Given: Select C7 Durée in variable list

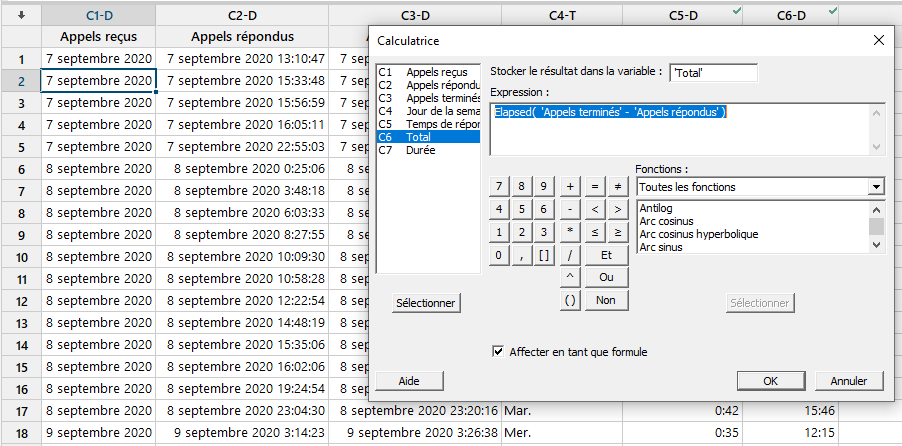Looking at the screenshot, I should pyautogui.click(x=427, y=150).
